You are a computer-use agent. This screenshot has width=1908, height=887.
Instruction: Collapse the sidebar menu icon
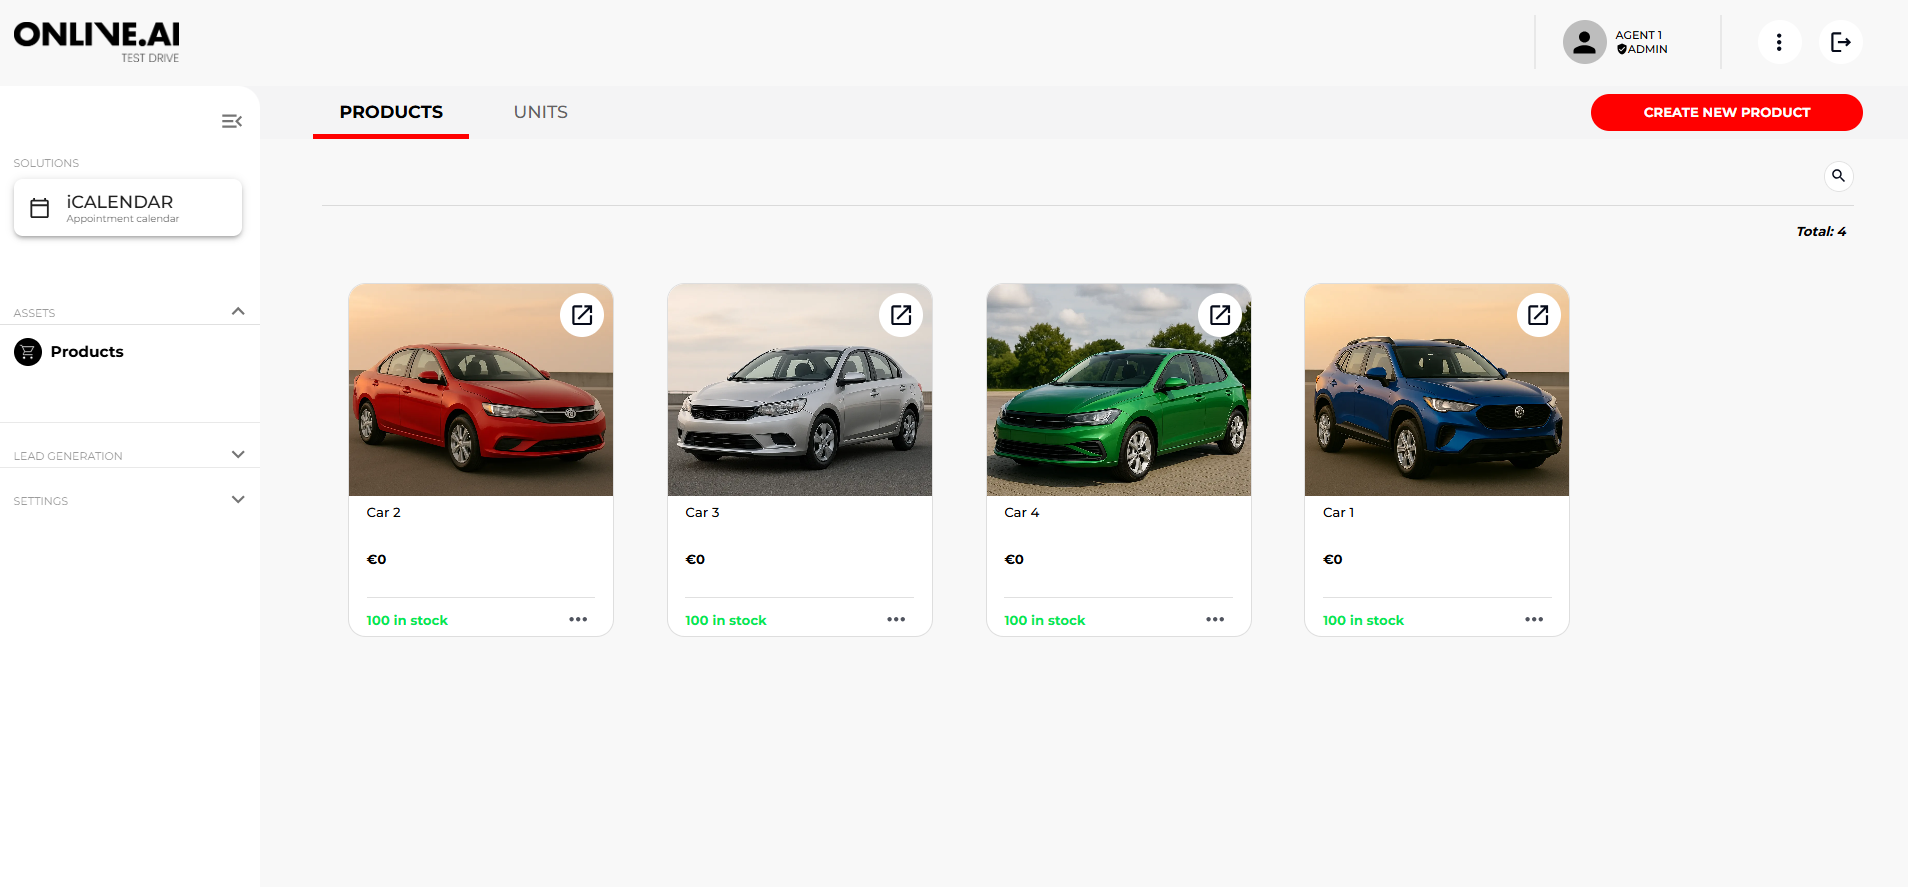pos(232,121)
